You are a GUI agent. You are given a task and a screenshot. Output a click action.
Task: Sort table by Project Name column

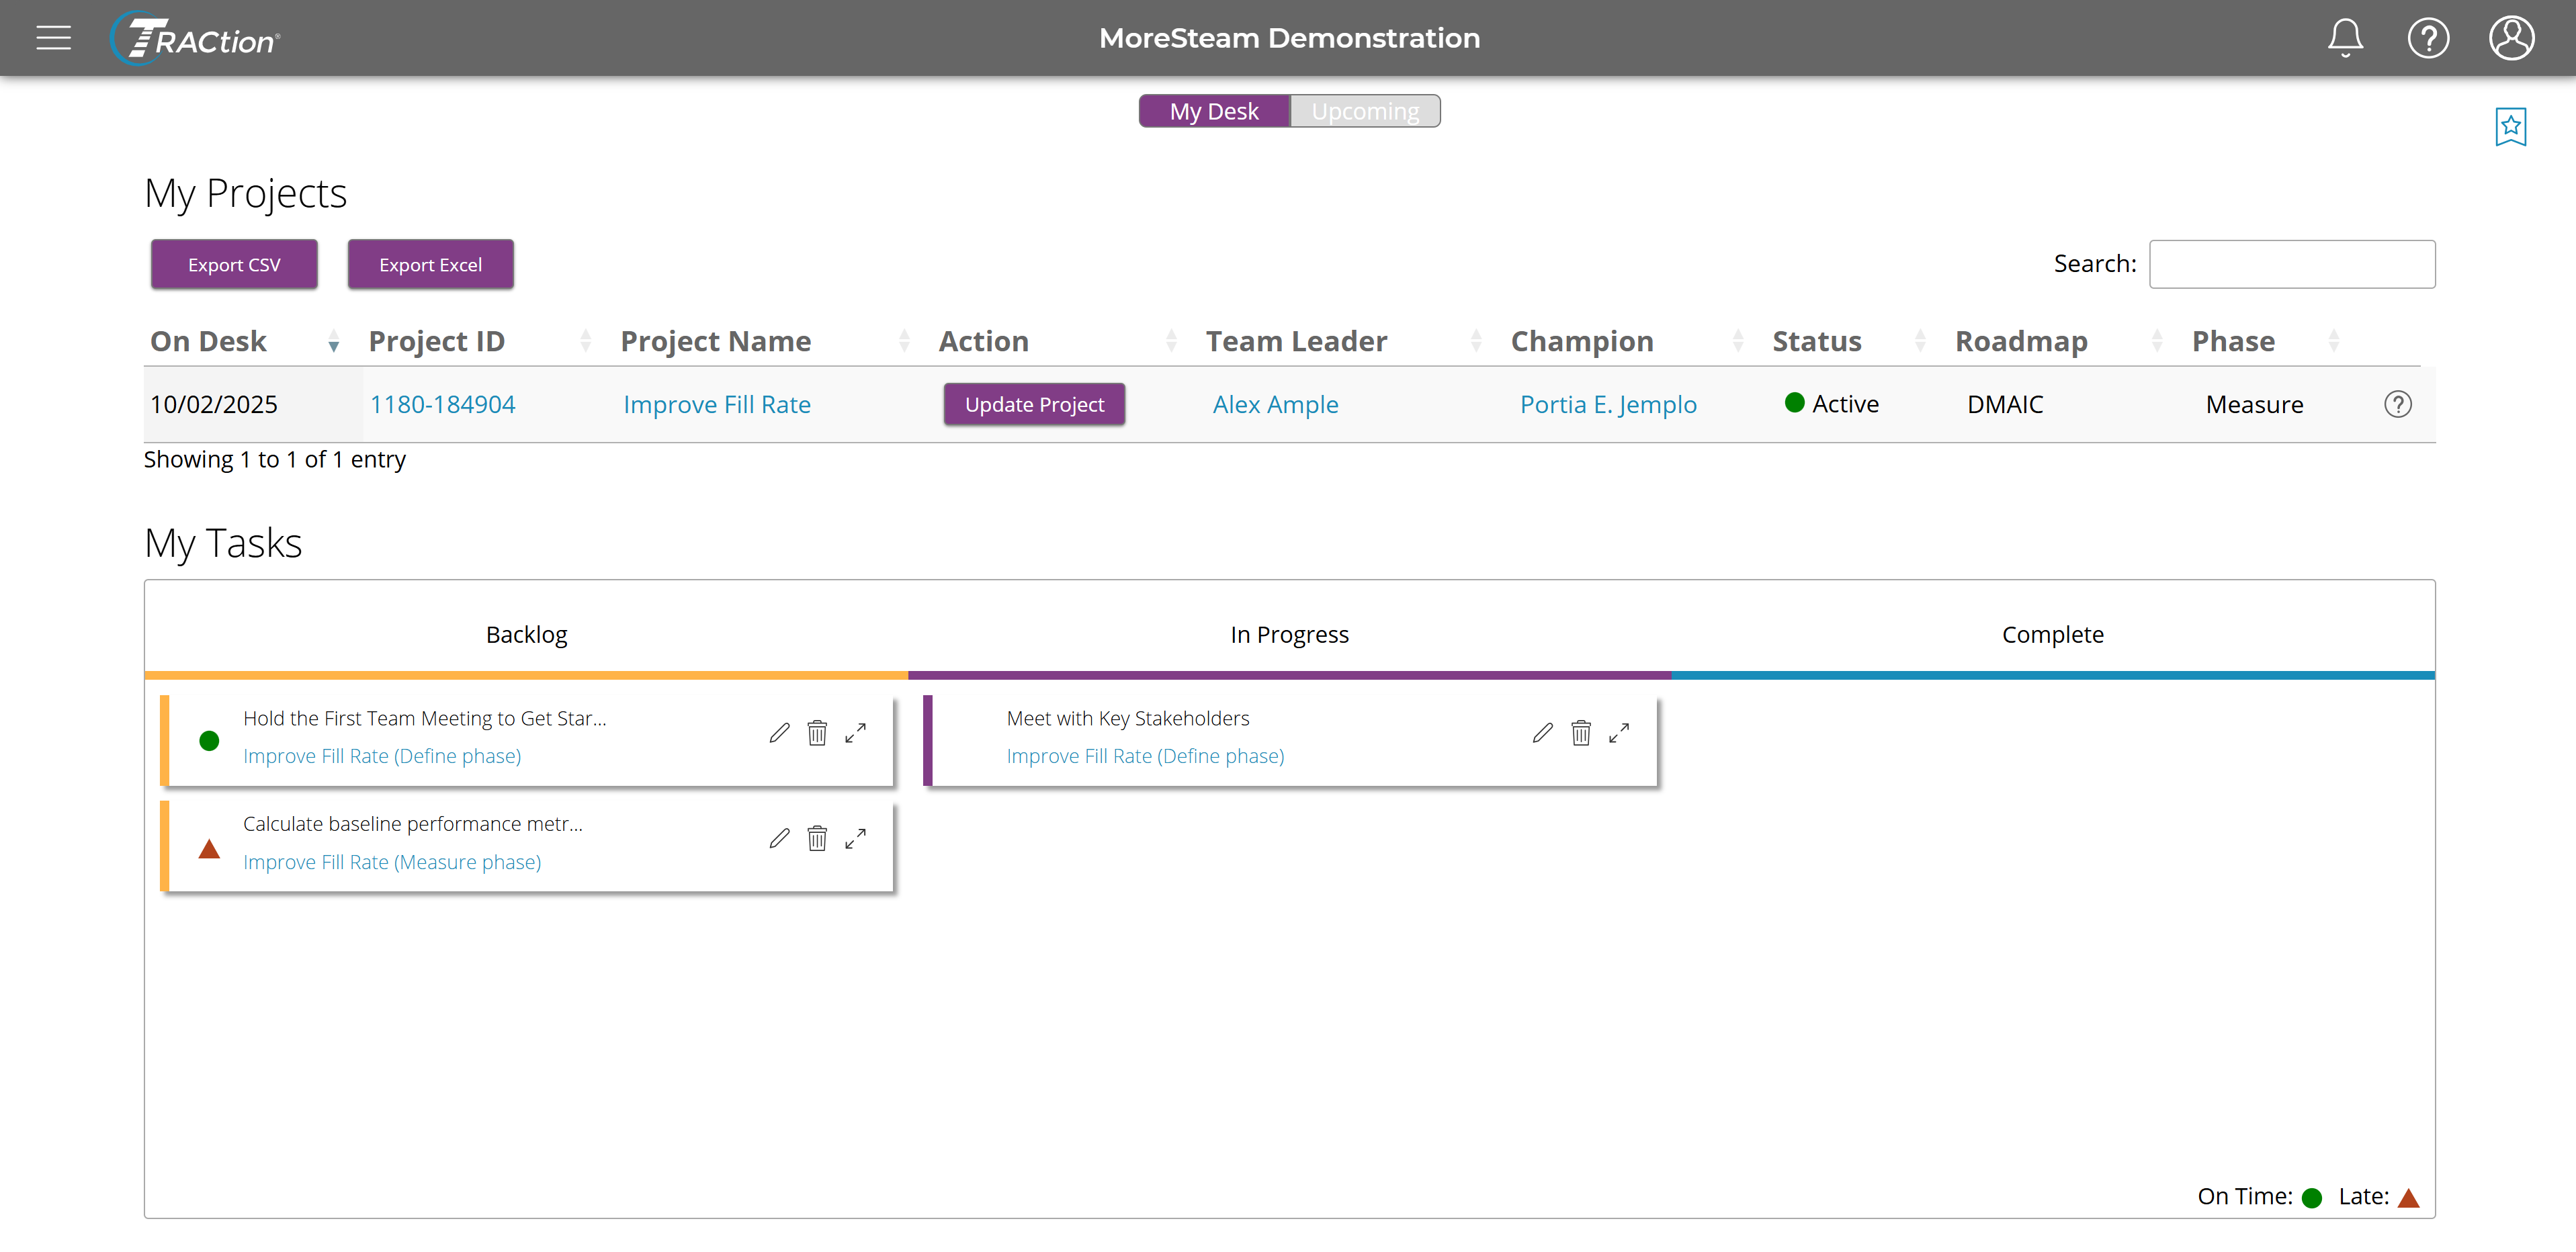point(715,342)
